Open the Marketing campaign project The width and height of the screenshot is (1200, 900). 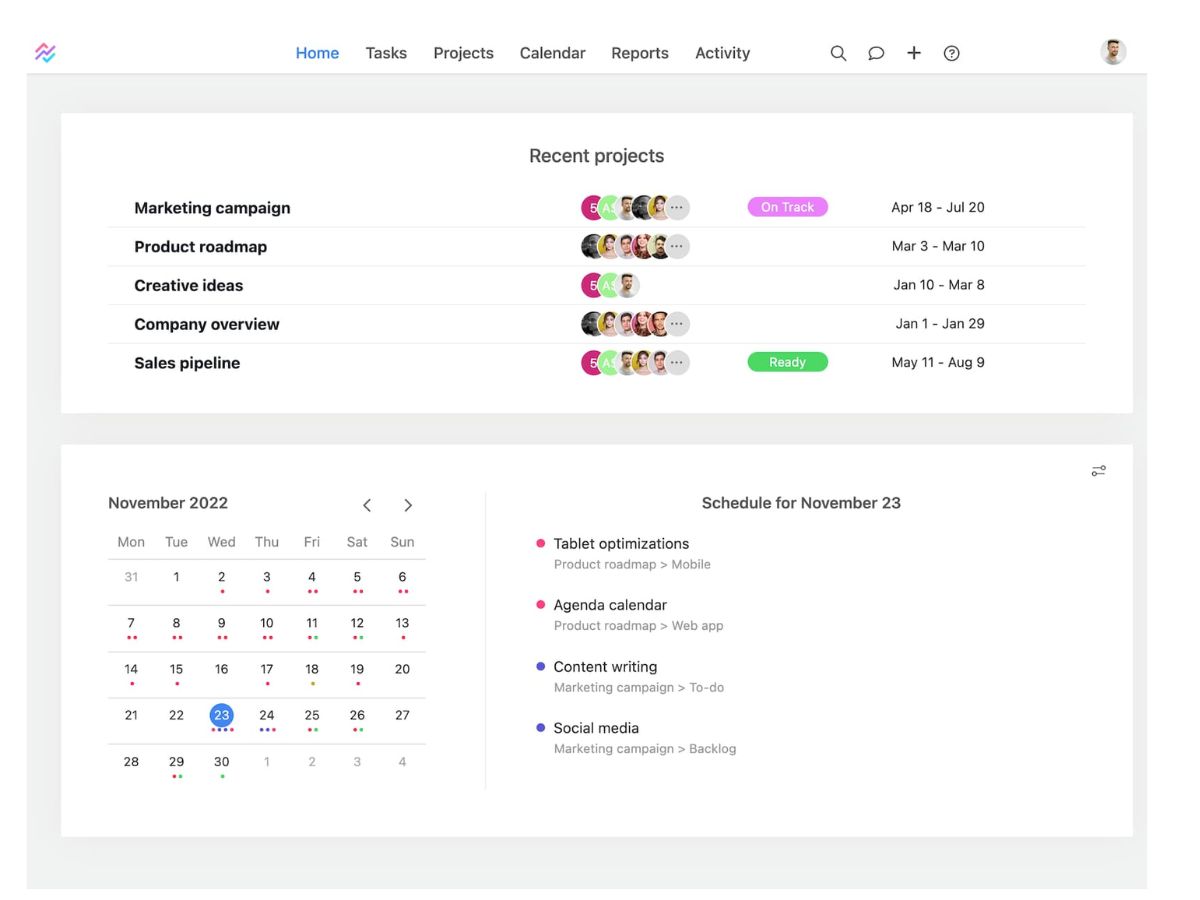212,208
